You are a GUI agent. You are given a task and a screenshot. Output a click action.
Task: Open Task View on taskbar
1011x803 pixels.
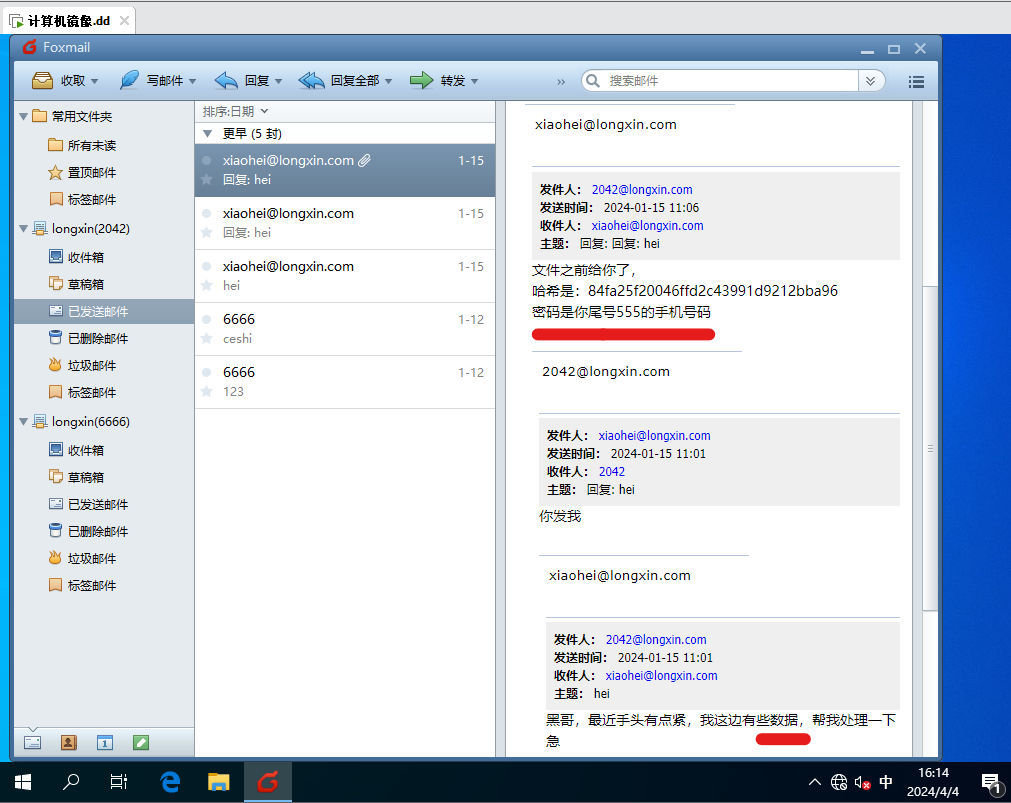click(x=119, y=782)
